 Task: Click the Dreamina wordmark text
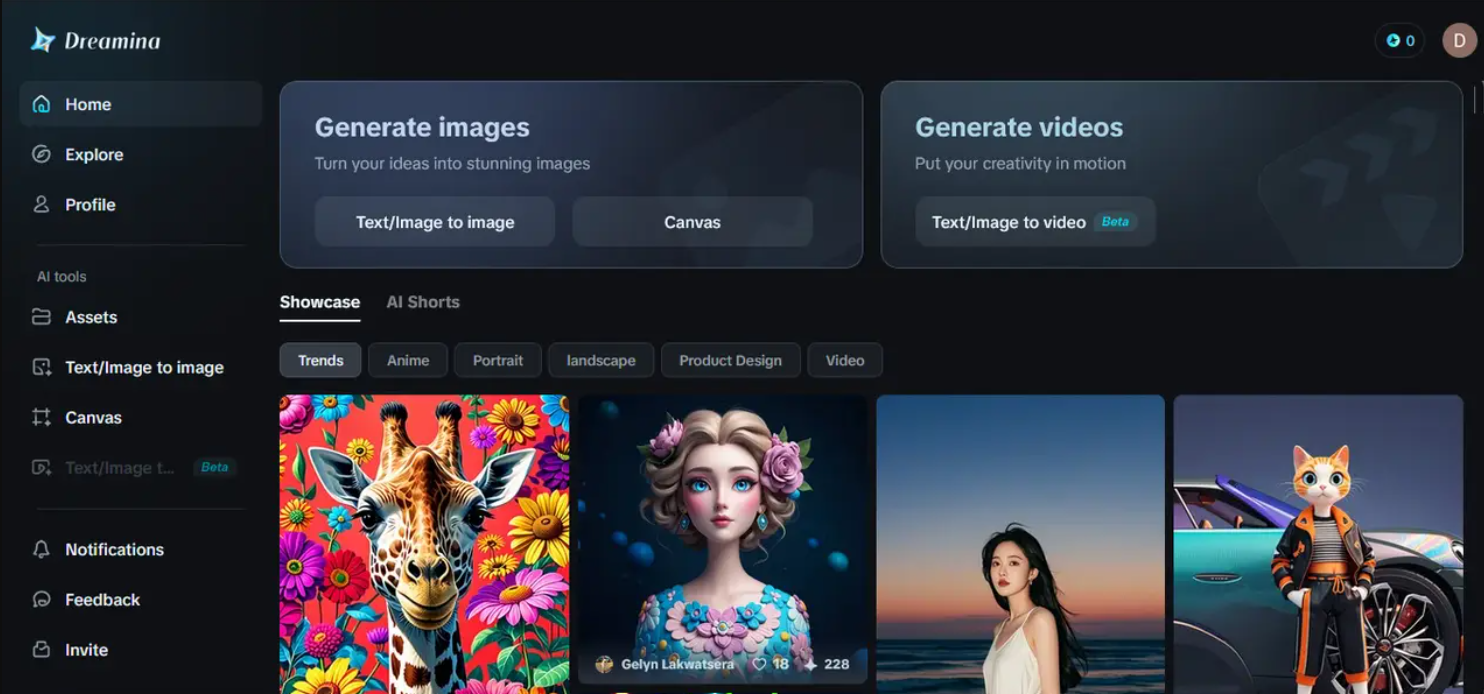click(112, 41)
